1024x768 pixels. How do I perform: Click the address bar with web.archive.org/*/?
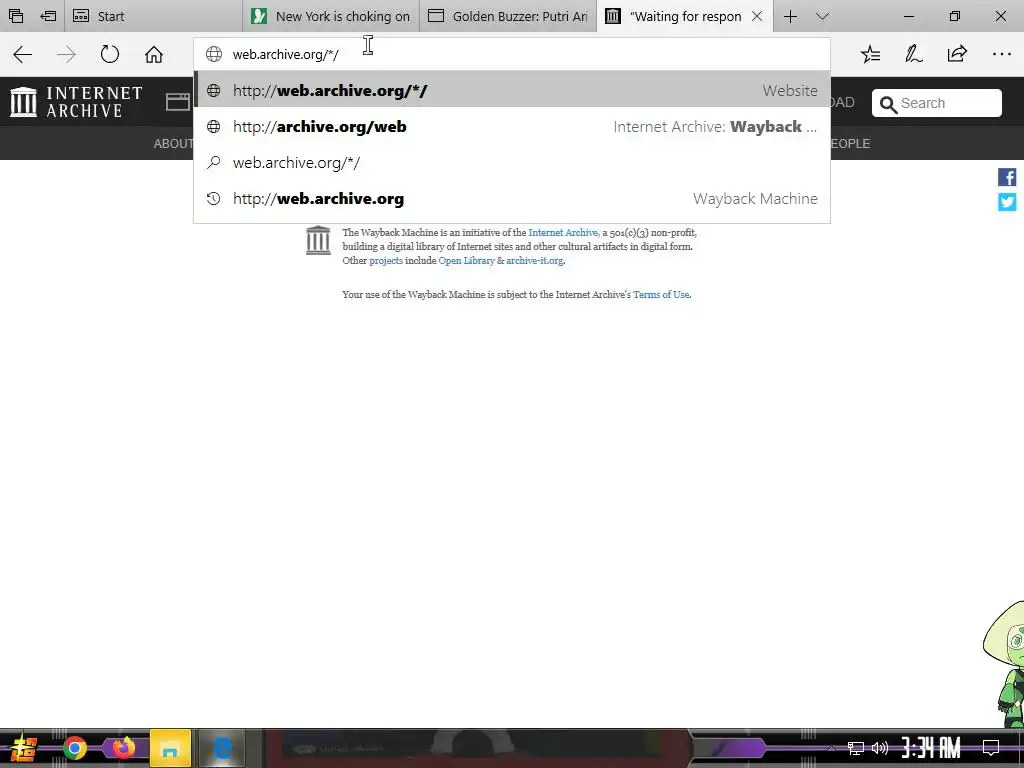click(512, 54)
